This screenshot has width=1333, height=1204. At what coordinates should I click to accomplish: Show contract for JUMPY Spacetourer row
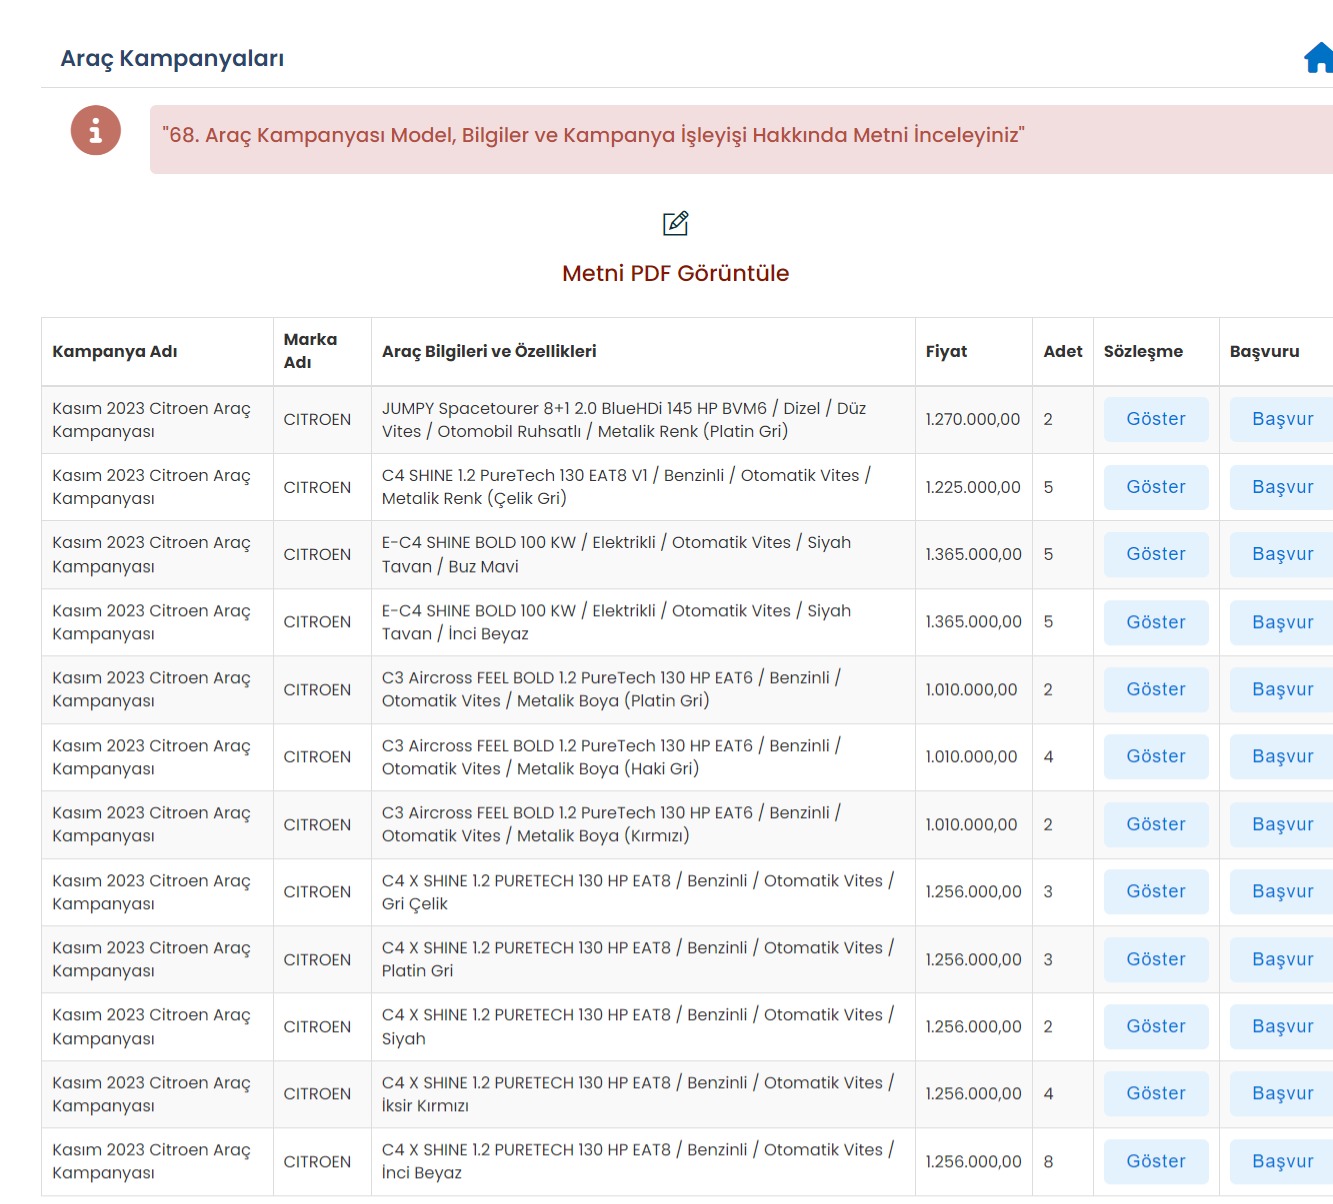pyautogui.click(x=1155, y=419)
